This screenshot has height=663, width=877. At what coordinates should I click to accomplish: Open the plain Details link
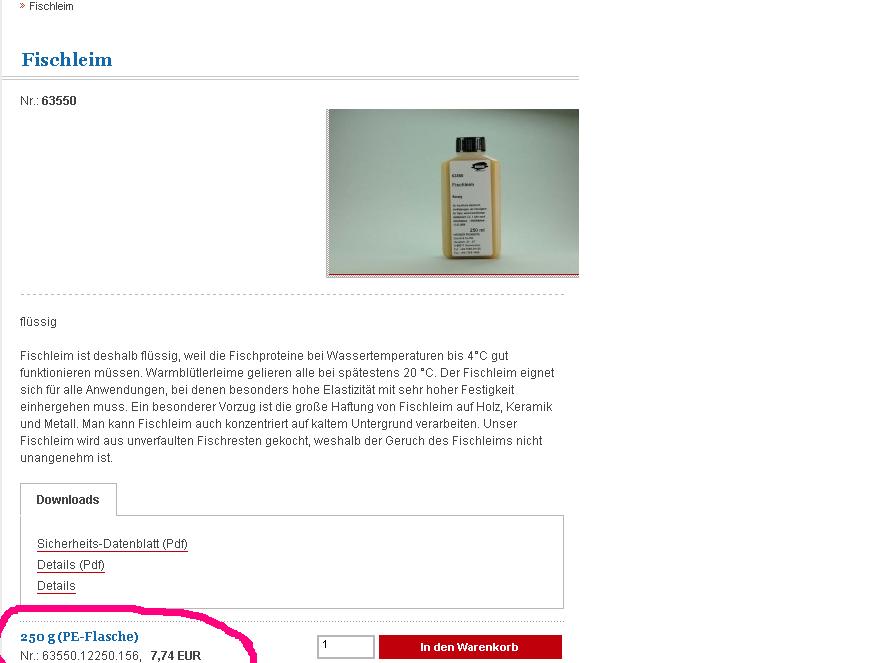[x=56, y=586]
